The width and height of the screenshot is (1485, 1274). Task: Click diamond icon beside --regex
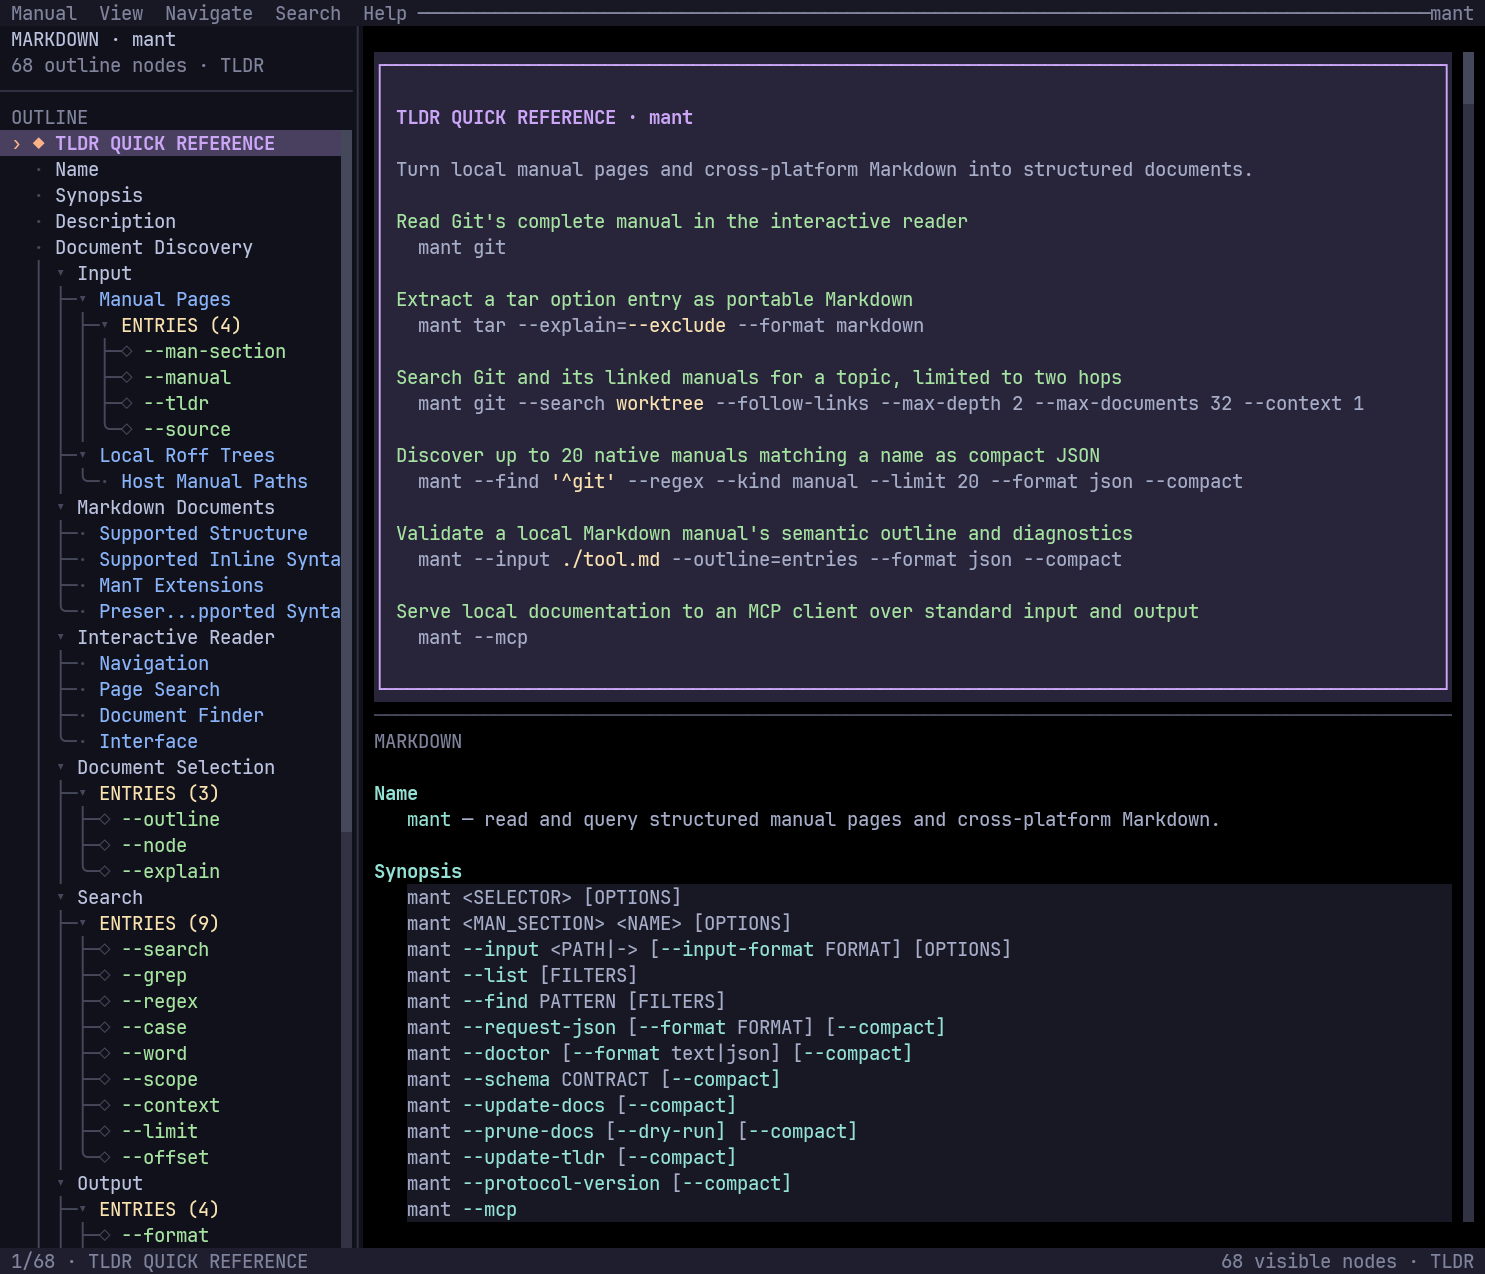105,1001
